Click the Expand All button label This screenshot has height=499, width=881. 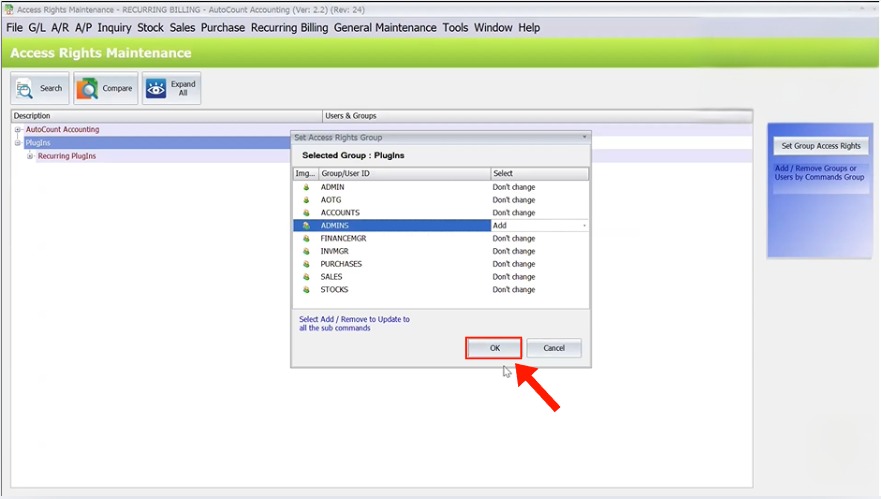click(183, 88)
